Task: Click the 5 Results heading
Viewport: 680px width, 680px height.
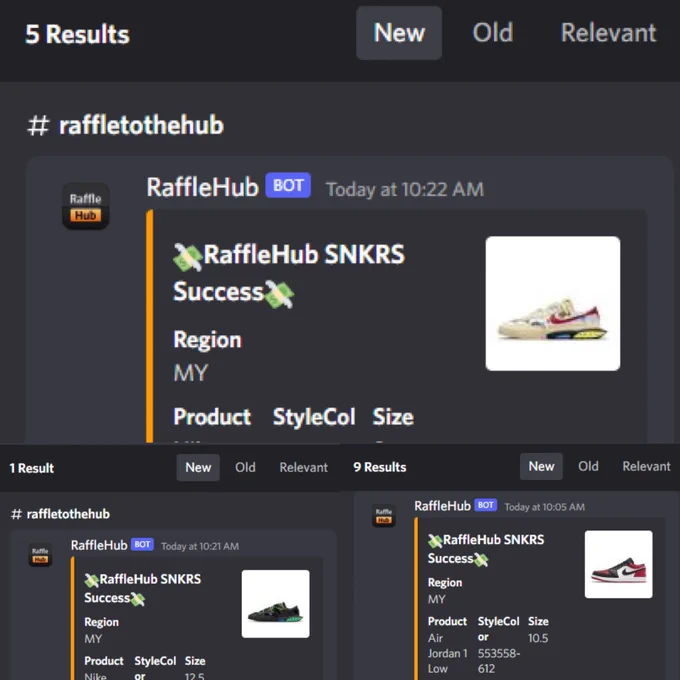Action: (77, 34)
